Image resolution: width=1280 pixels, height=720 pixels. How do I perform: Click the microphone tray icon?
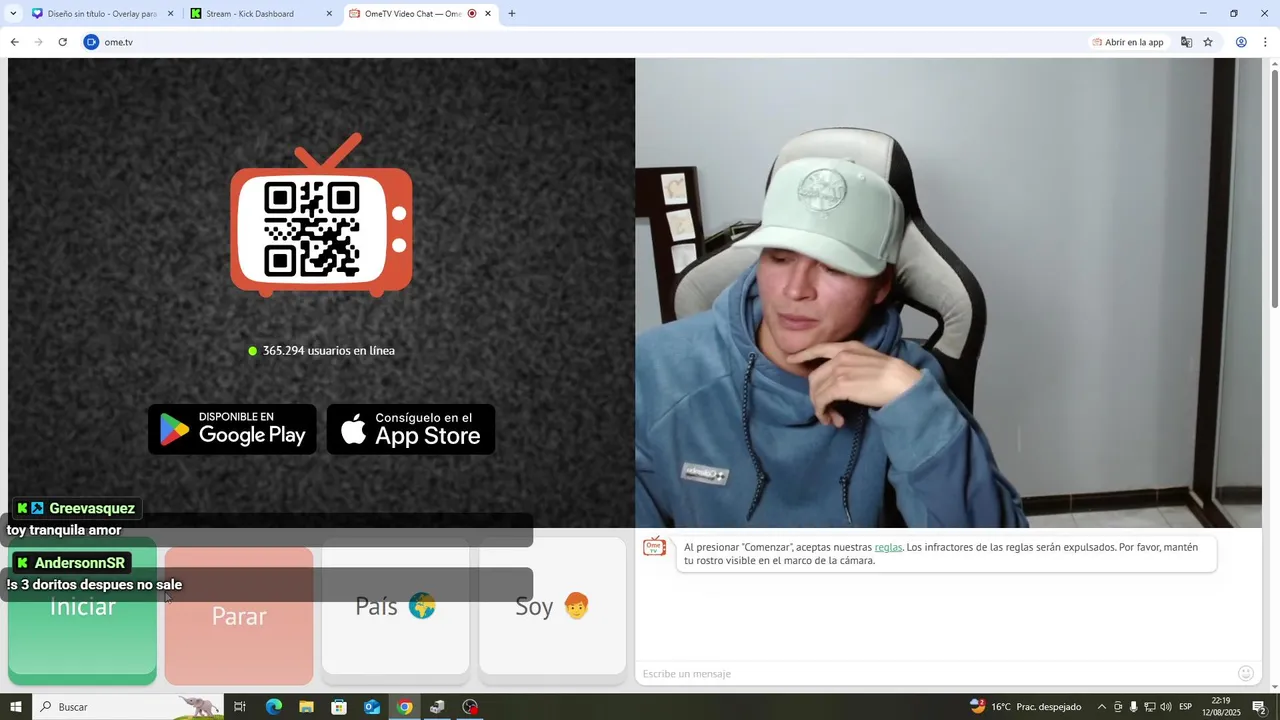(1133, 707)
